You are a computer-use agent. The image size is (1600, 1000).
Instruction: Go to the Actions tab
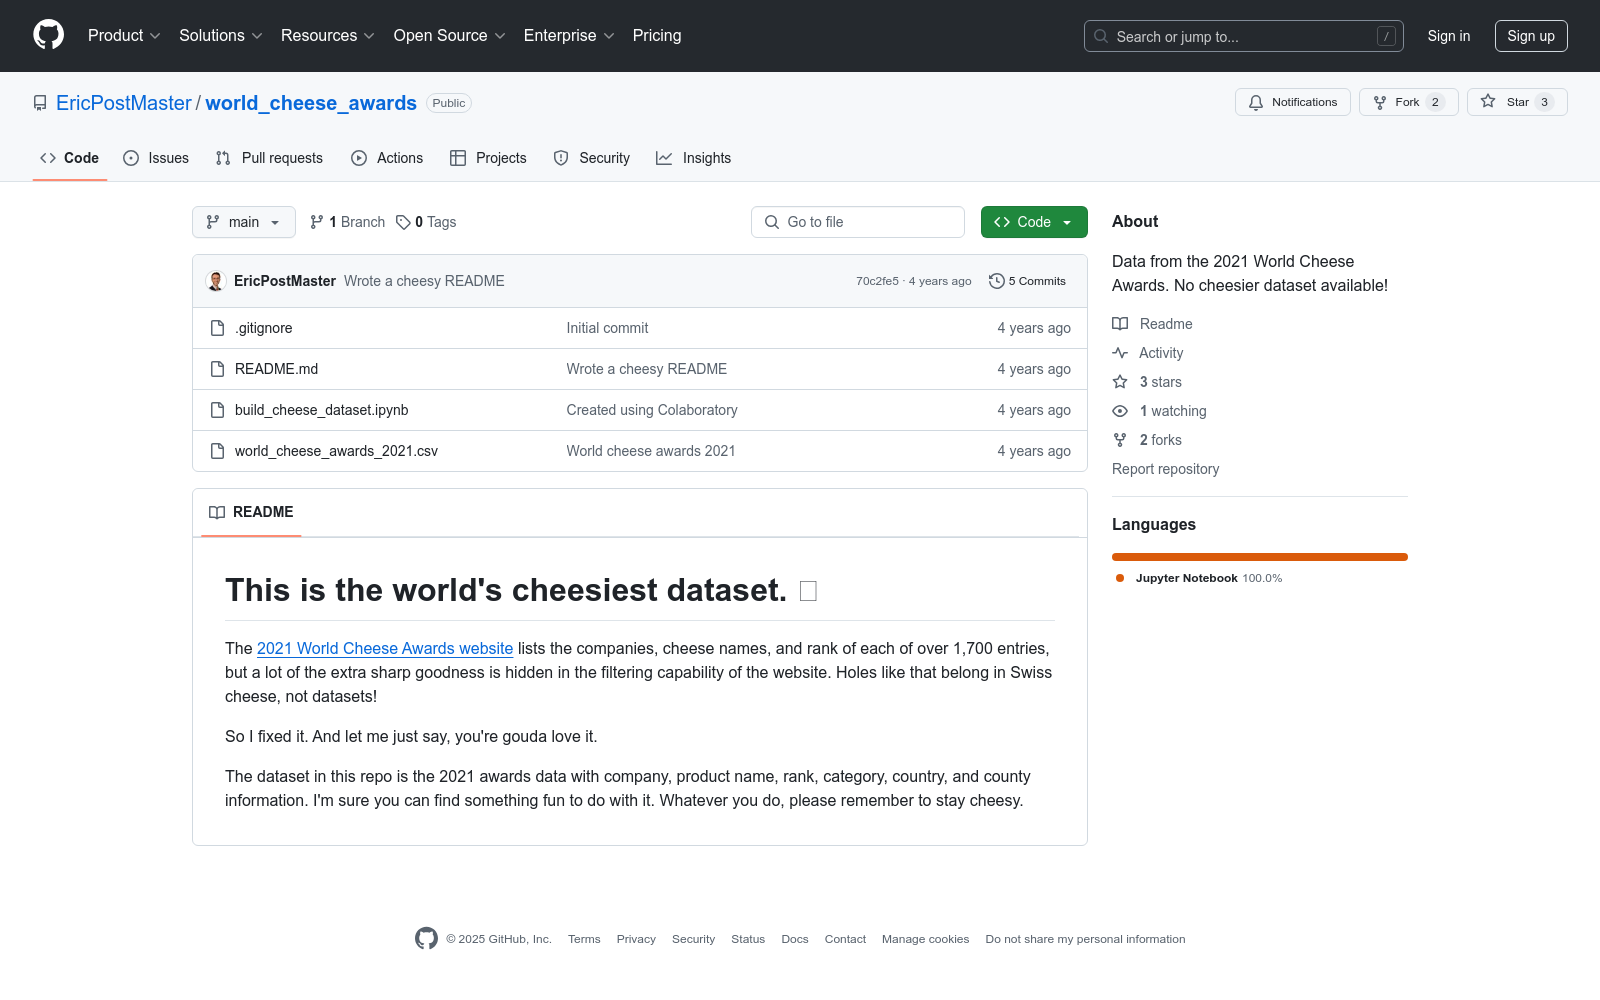coord(387,158)
